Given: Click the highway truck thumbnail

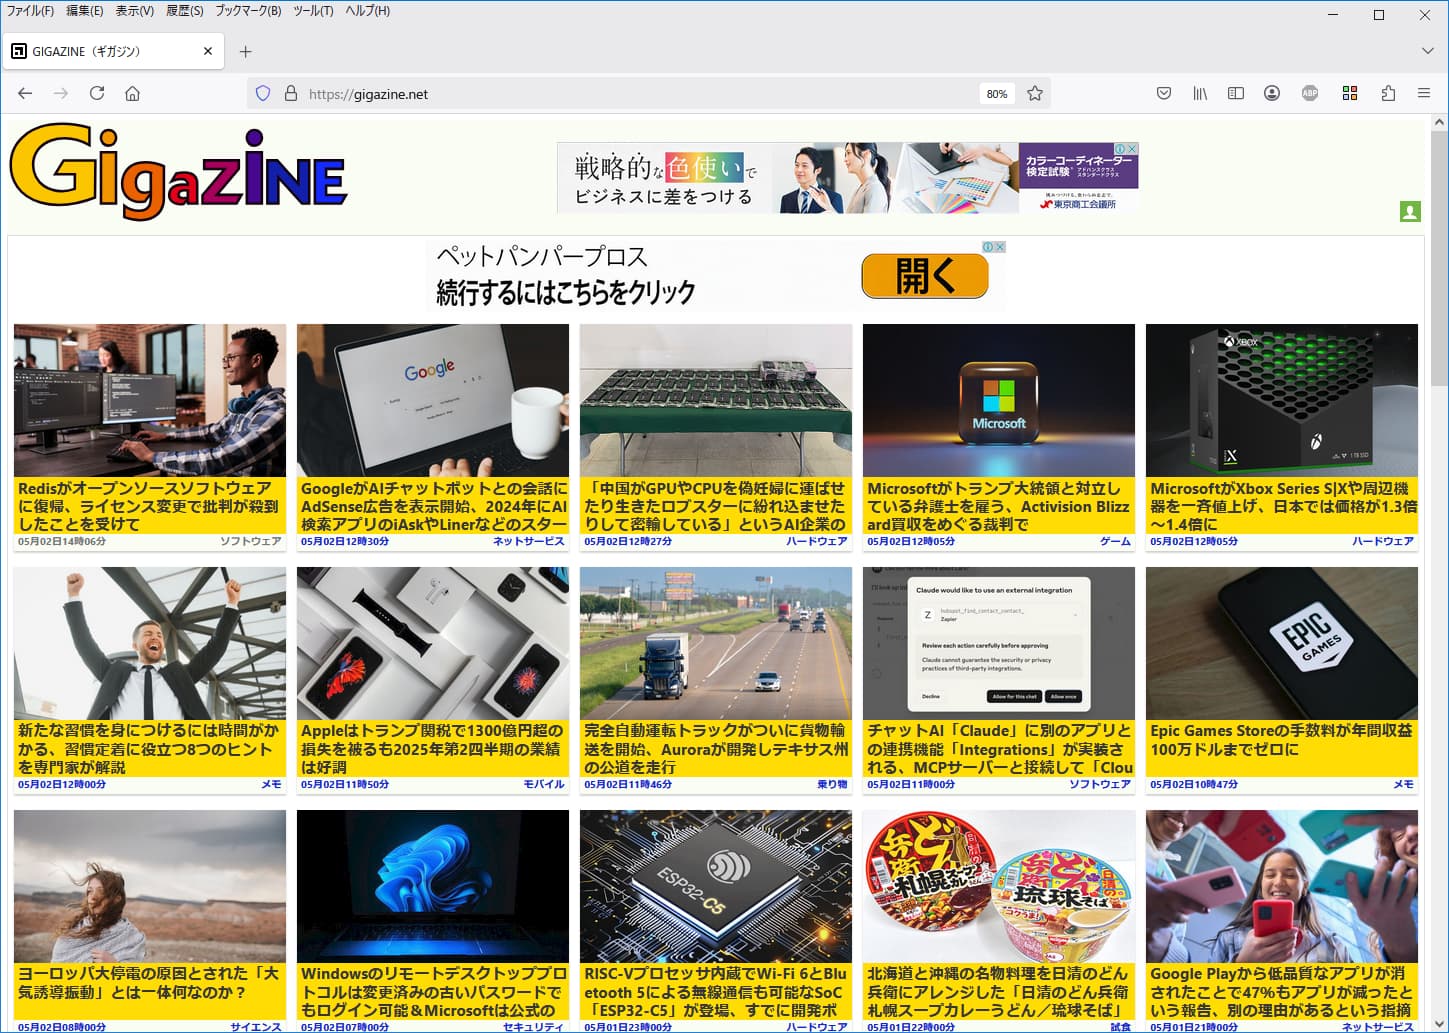Looking at the screenshot, I should [x=716, y=643].
